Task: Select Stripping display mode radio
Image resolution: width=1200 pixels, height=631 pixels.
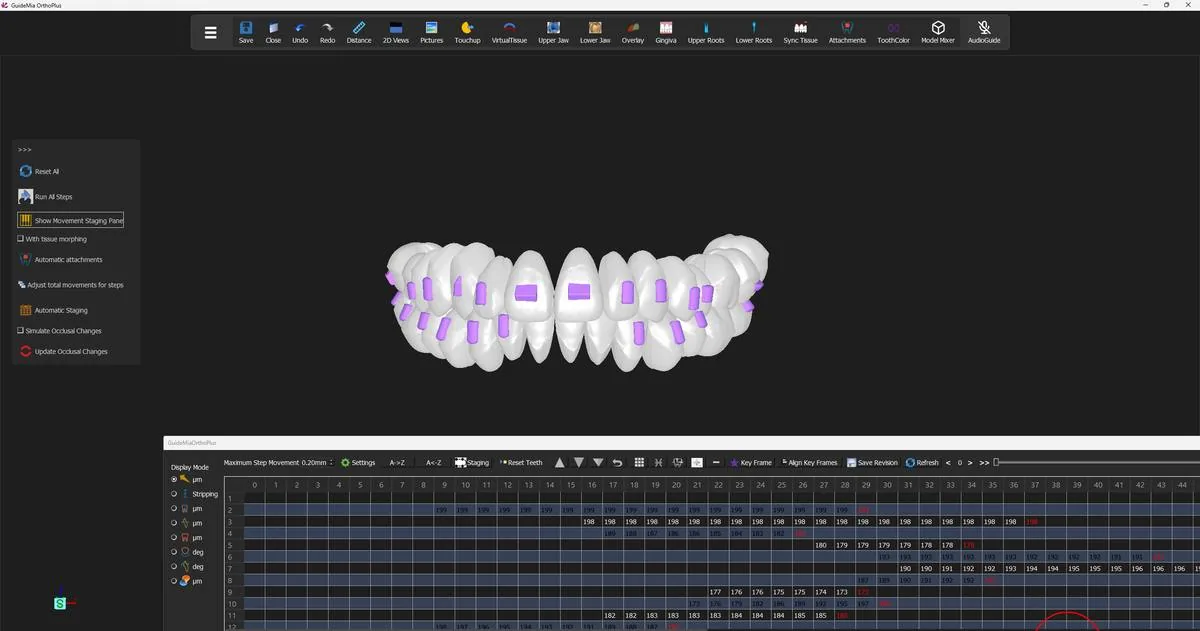Action: pyautogui.click(x=174, y=494)
